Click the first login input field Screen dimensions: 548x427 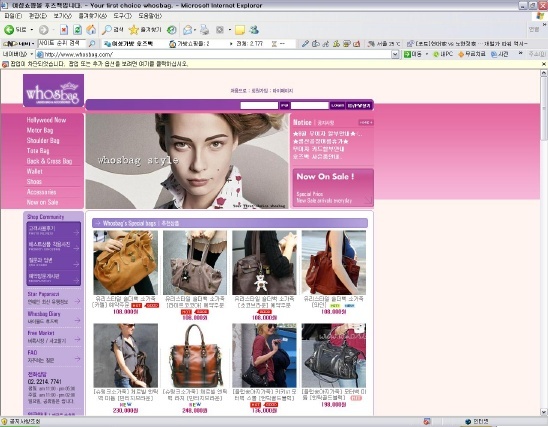point(259,106)
